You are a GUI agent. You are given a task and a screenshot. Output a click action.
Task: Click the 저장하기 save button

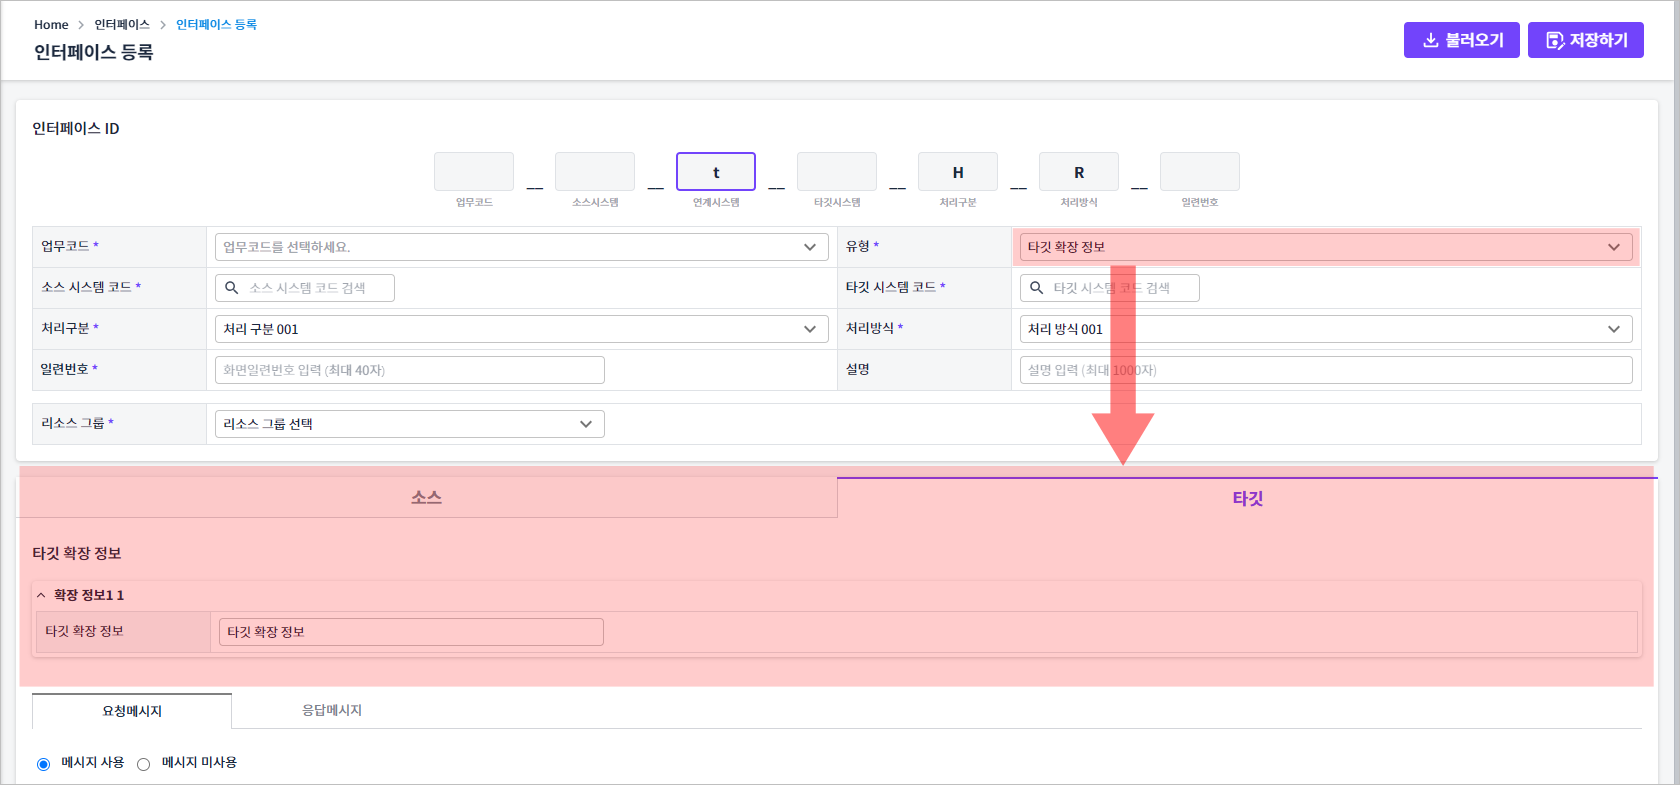pyautogui.click(x=1585, y=40)
